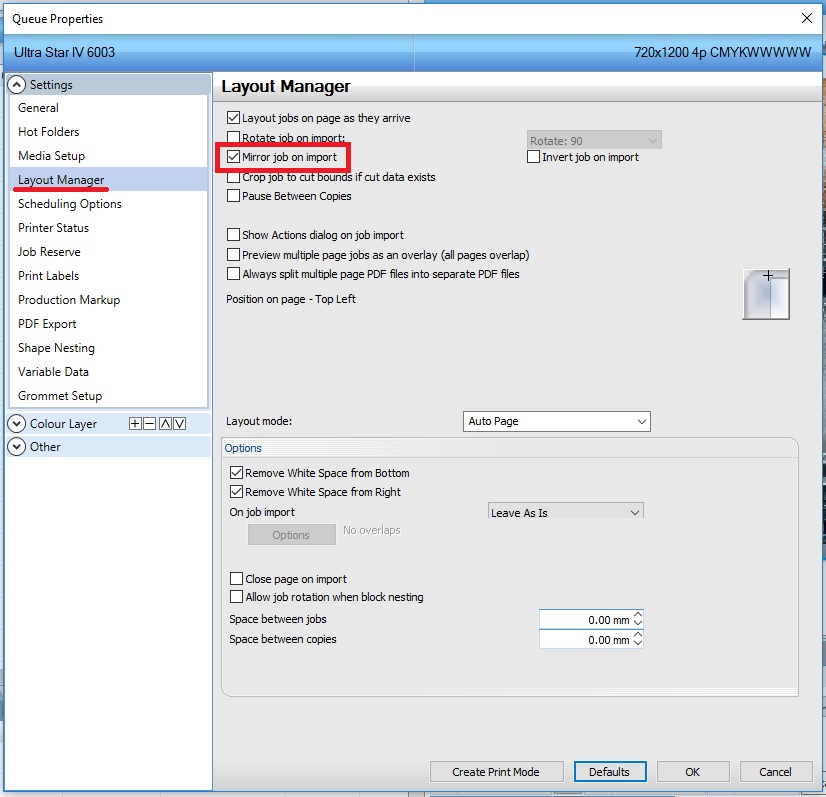This screenshot has width=826, height=797.
Task: Uncheck Remove White Space from Right
Action: pyautogui.click(x=237, y=491)
